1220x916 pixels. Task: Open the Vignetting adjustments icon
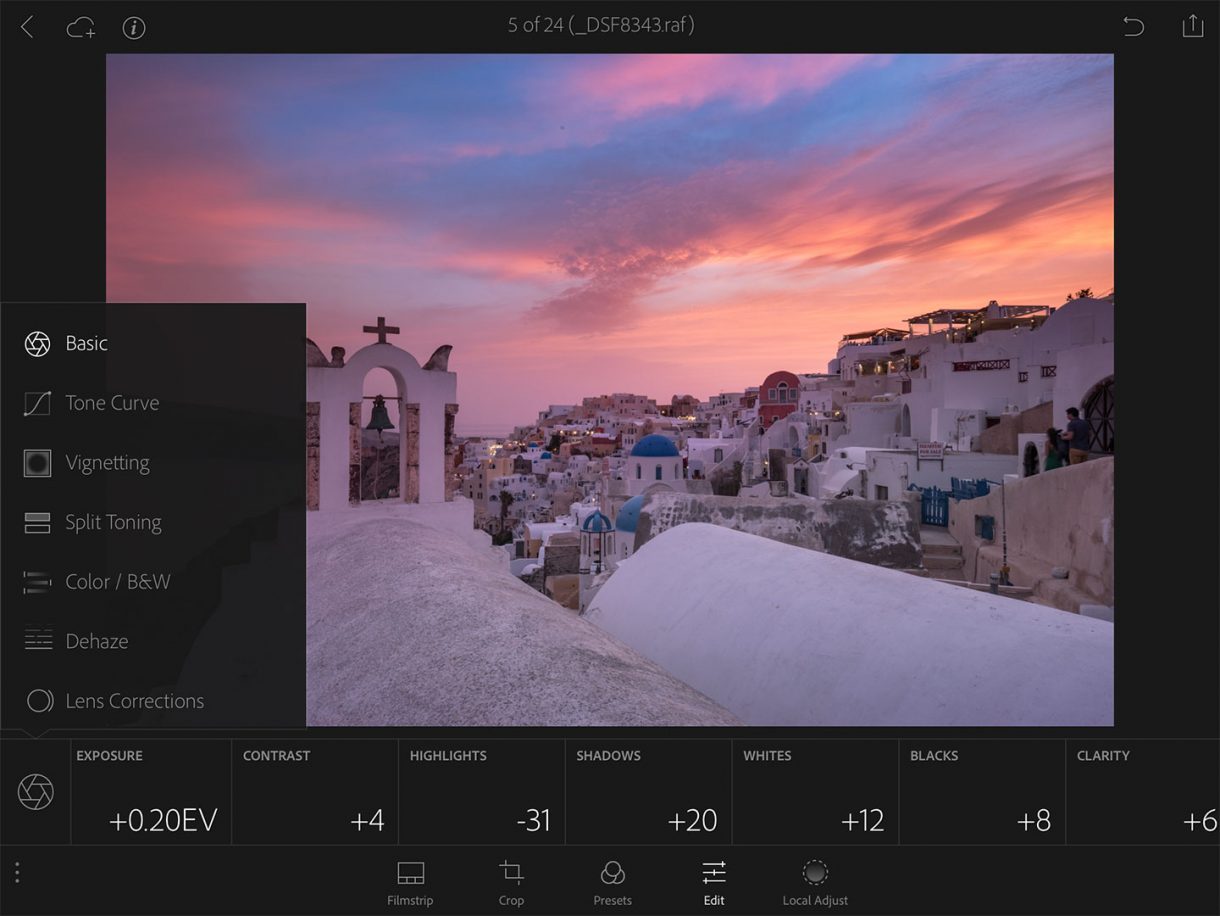[37, 462]
